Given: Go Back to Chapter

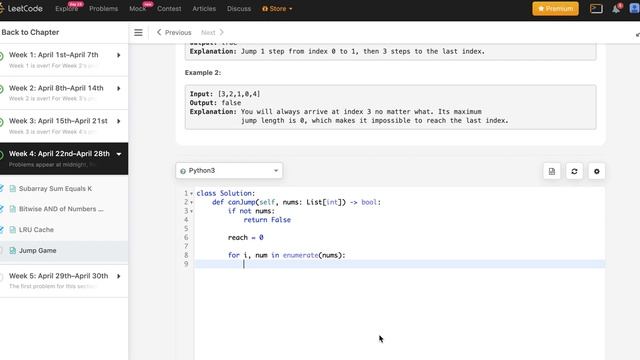Looking at the screenshot, I should tap(30, 32).
